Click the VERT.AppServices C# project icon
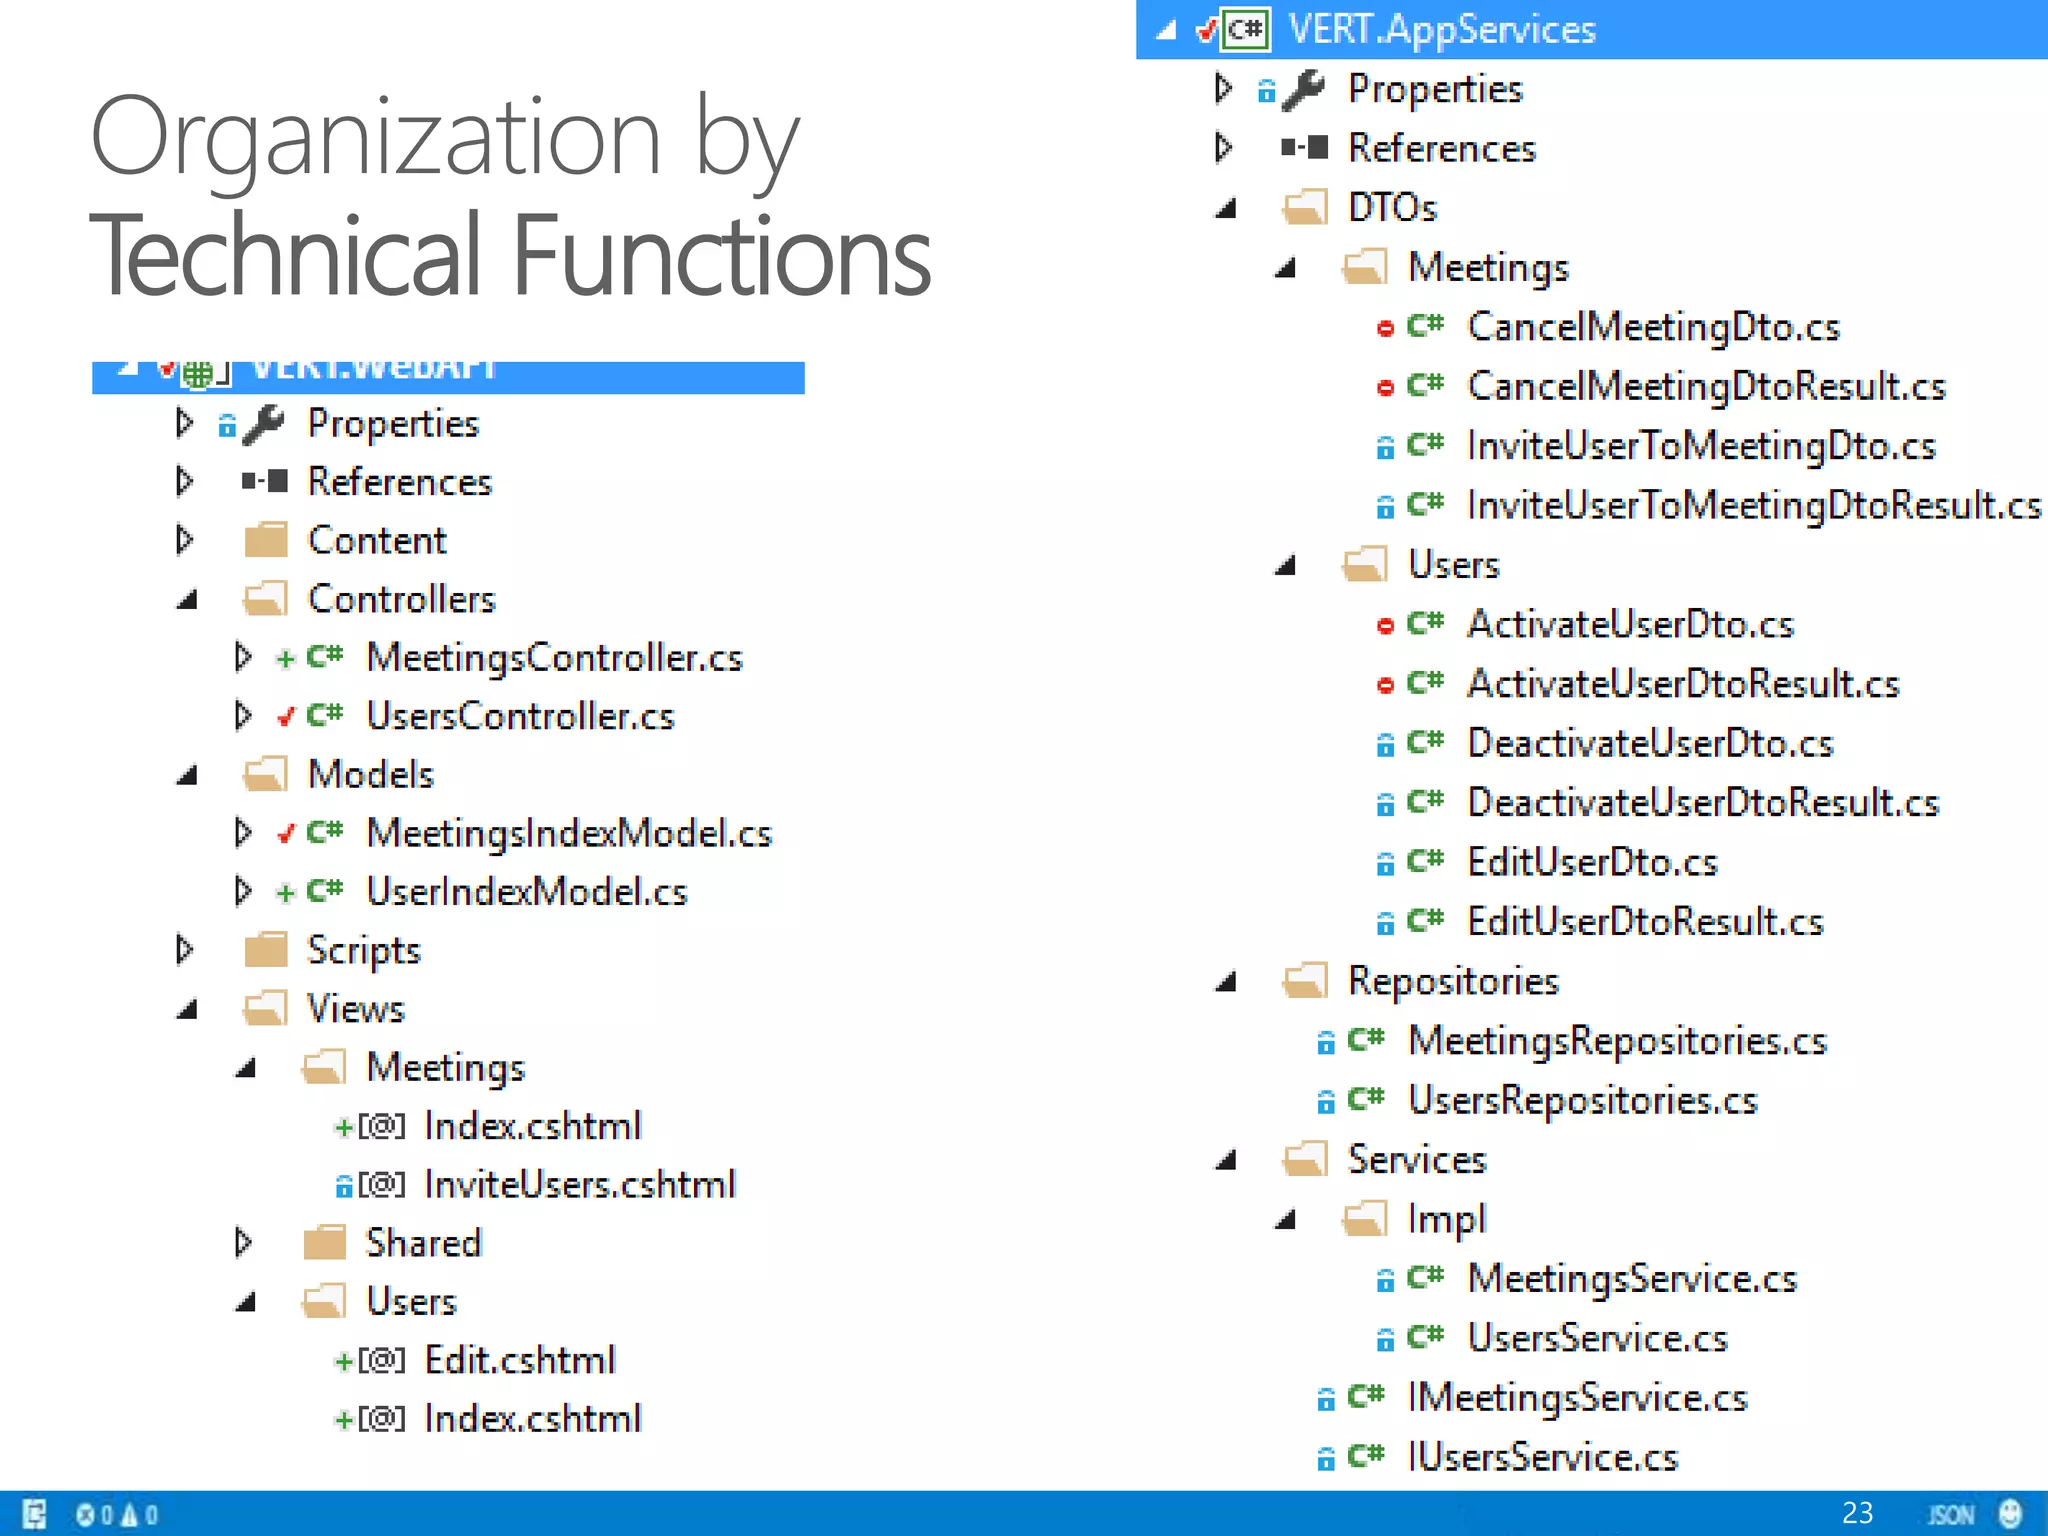This screenshot has height=1536, width=2048. pos(1246,29)
